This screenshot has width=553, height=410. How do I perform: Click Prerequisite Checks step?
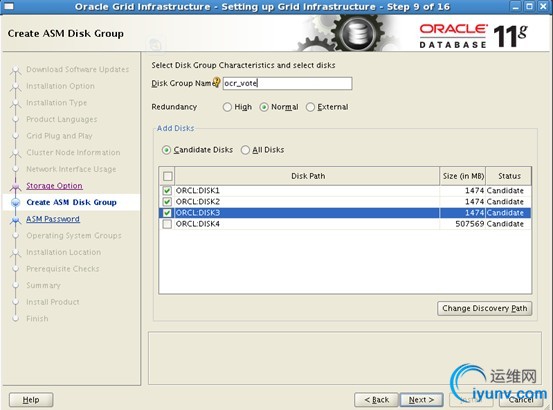click(63, 269)
